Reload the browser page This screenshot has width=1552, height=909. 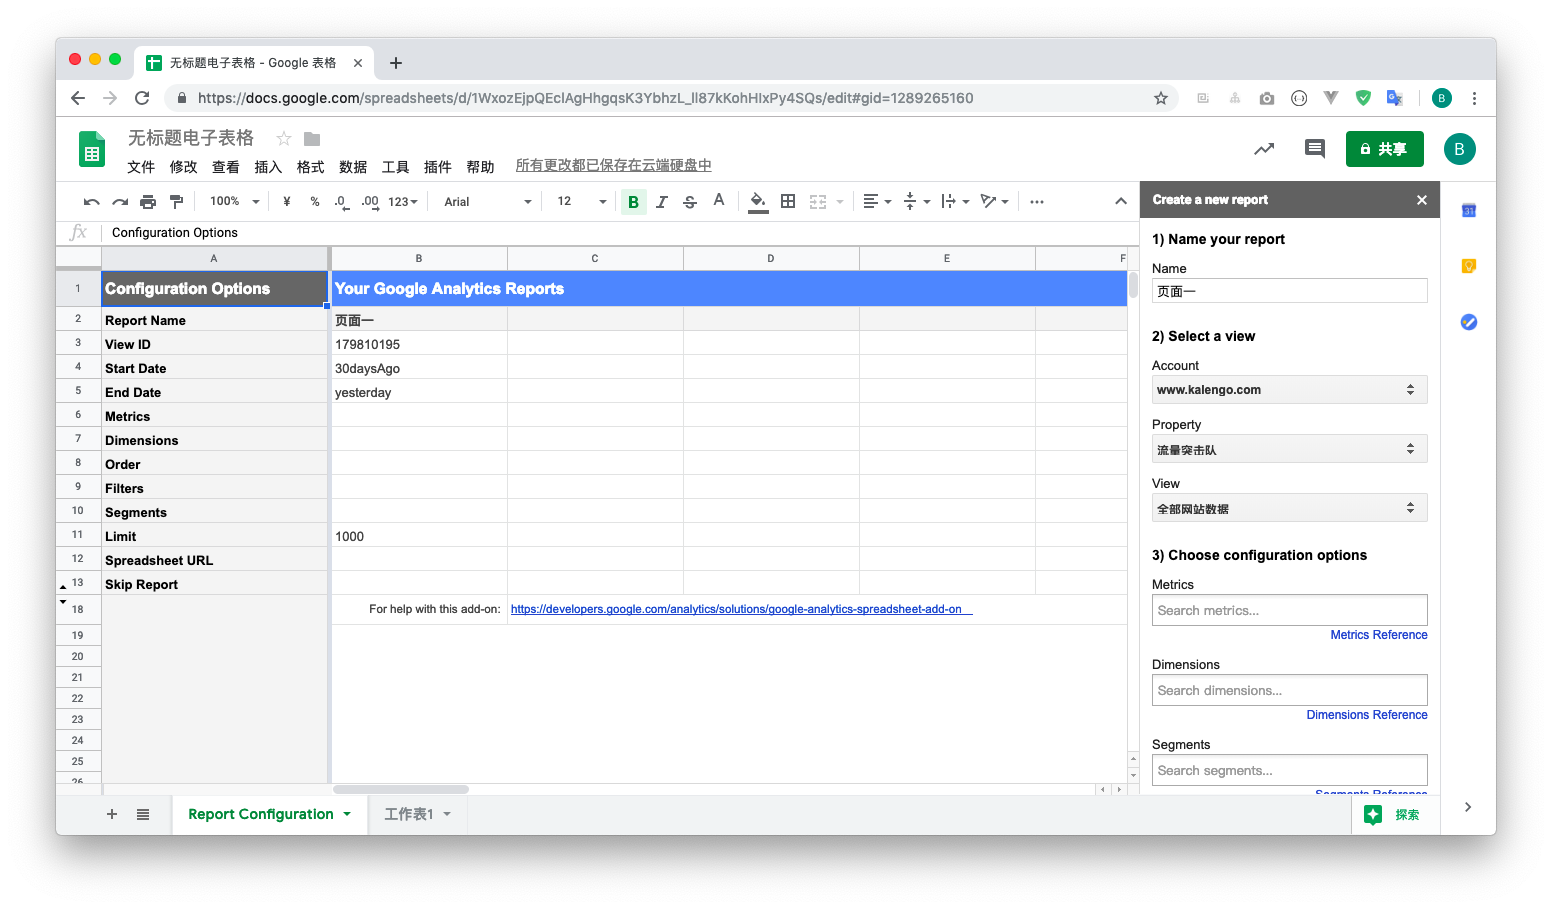pos(142,98)
